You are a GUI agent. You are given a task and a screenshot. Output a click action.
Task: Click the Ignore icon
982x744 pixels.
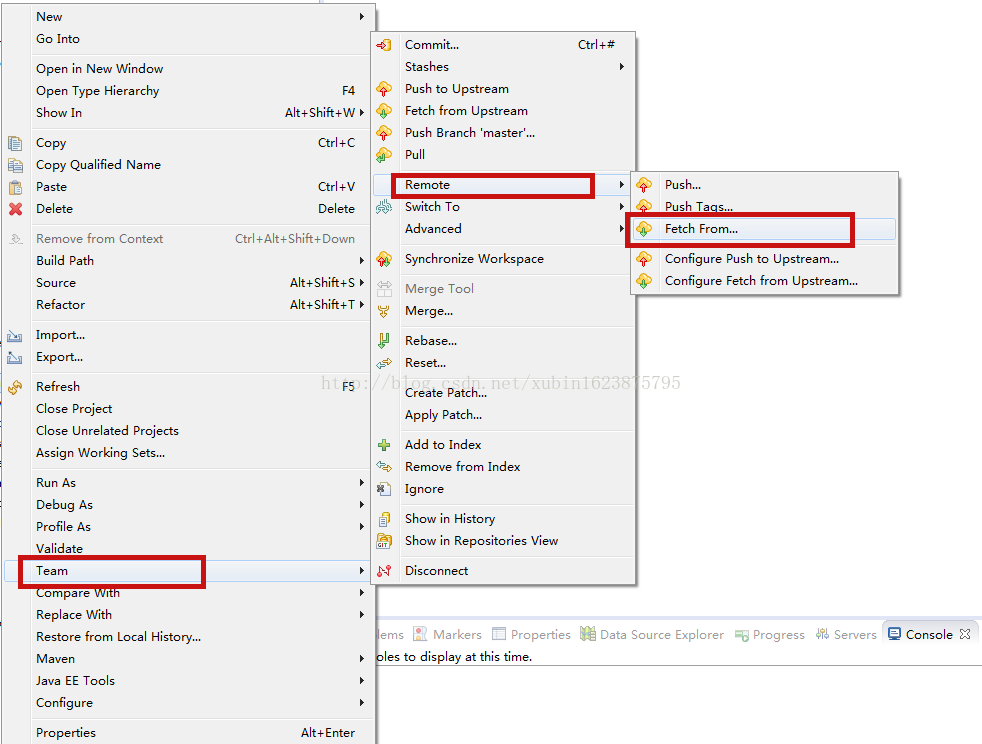click(x=384, y=489)
